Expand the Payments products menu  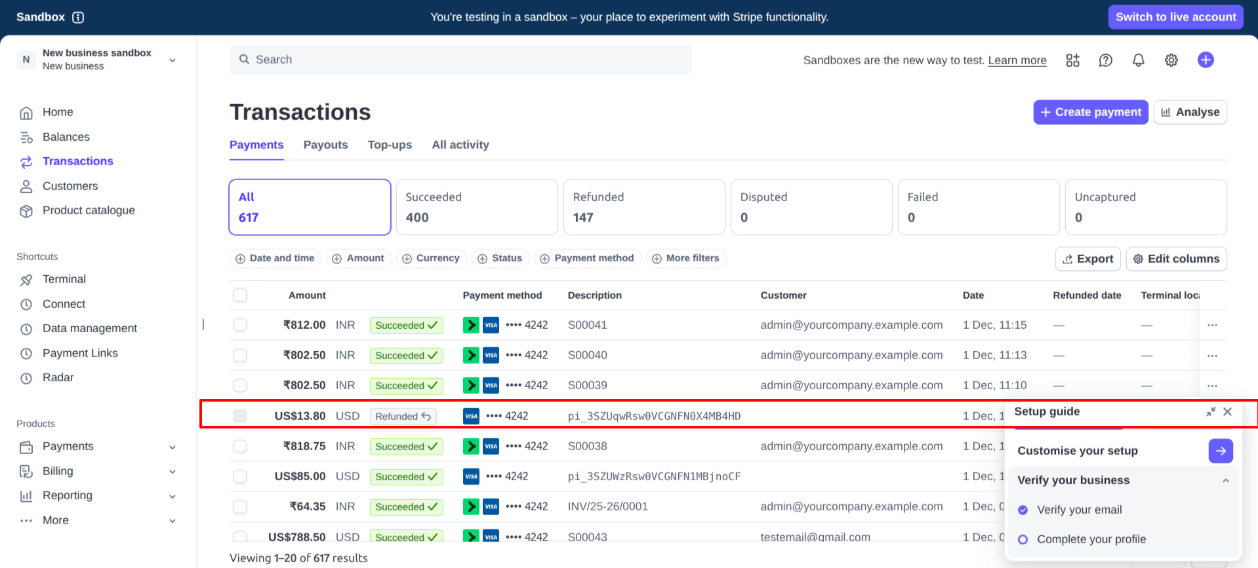pos(172,447)
